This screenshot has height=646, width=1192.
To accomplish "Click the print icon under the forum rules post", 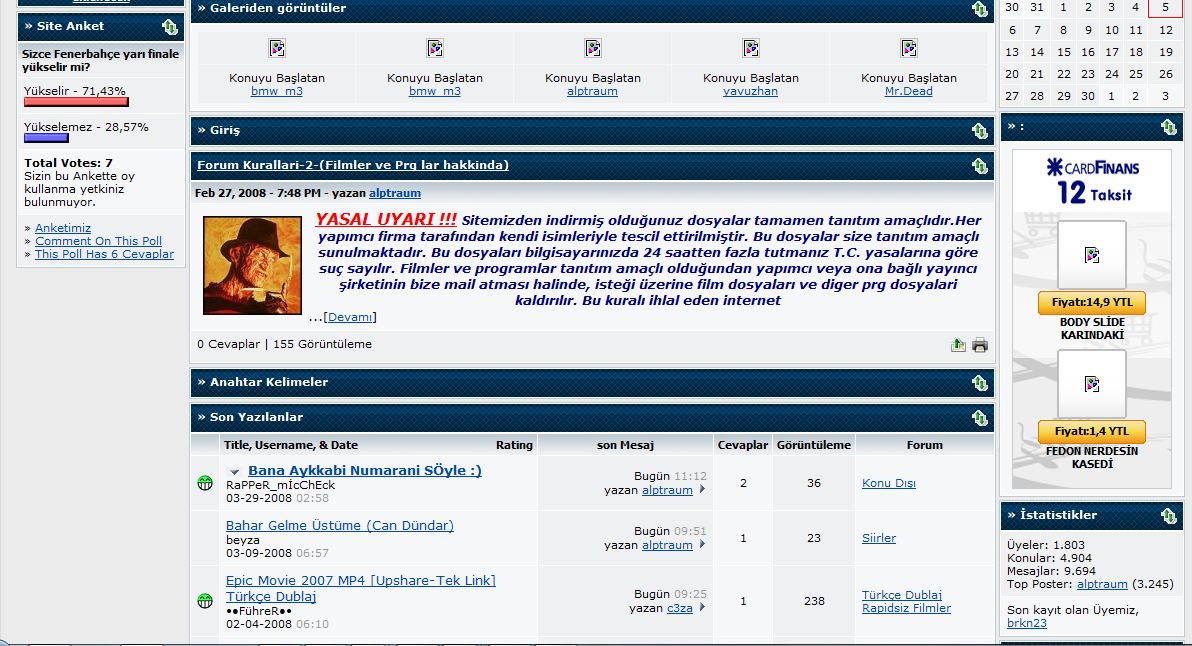I will (x=980, y=345).
